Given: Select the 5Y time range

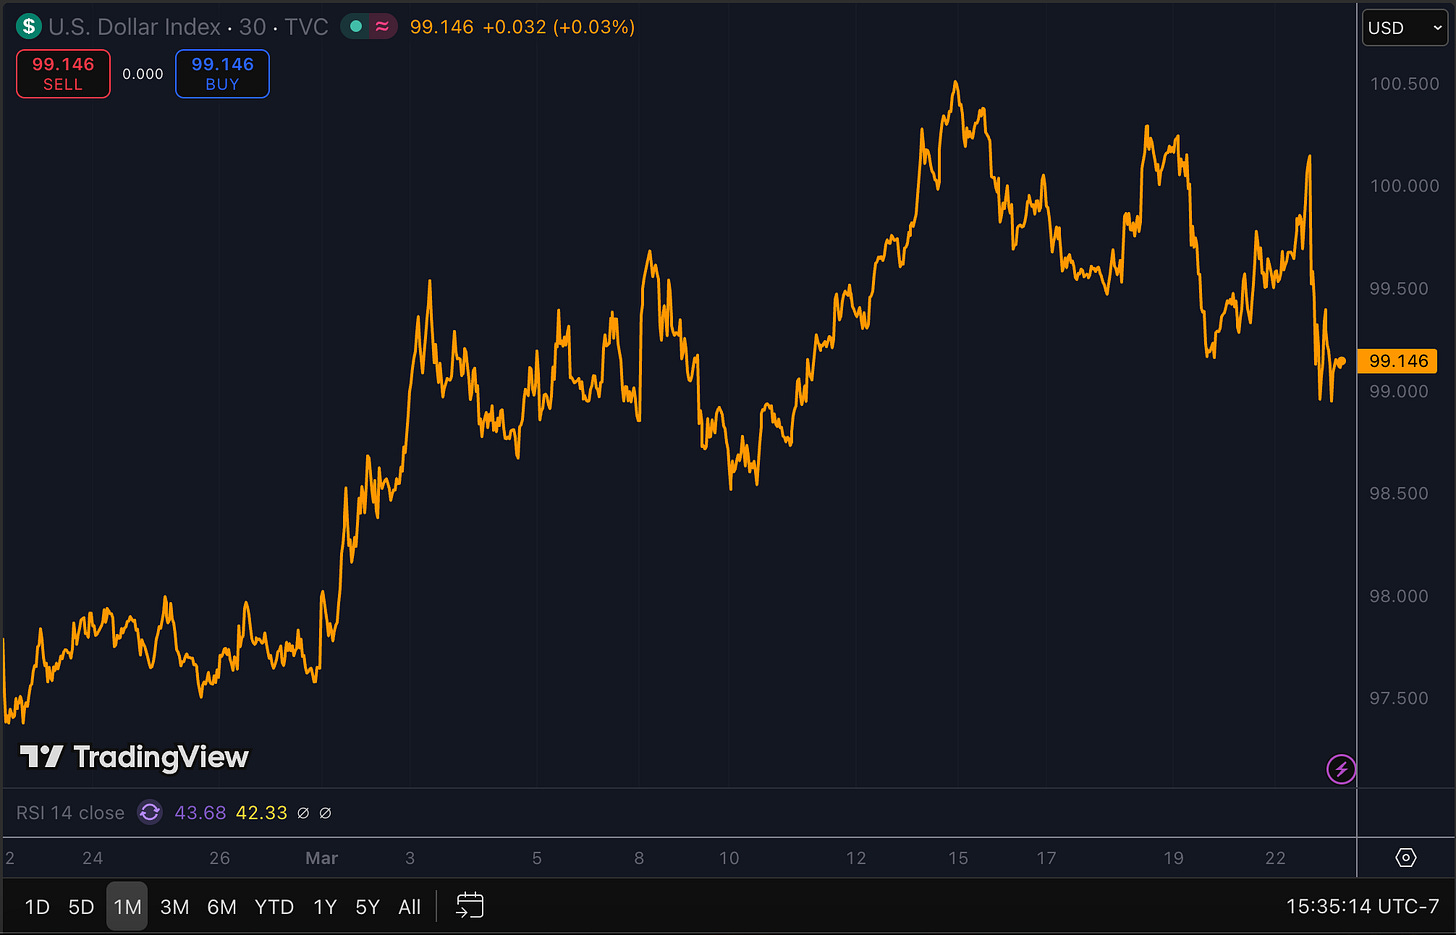Looking at the screenshot, I should [367, 907].
